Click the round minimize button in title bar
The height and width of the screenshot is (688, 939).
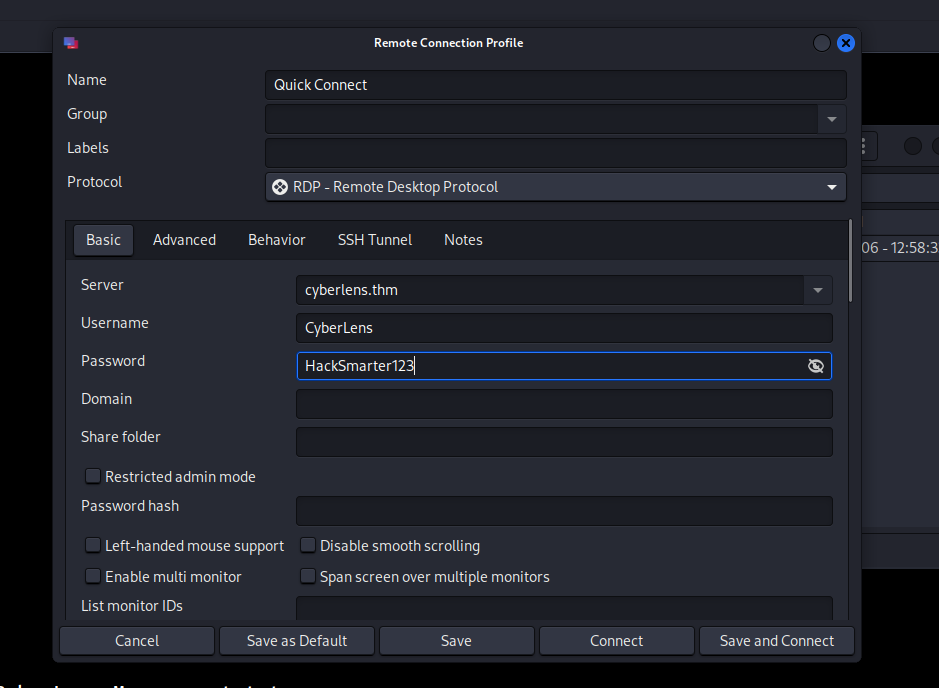pyautogui.click(x=822, y=43)
